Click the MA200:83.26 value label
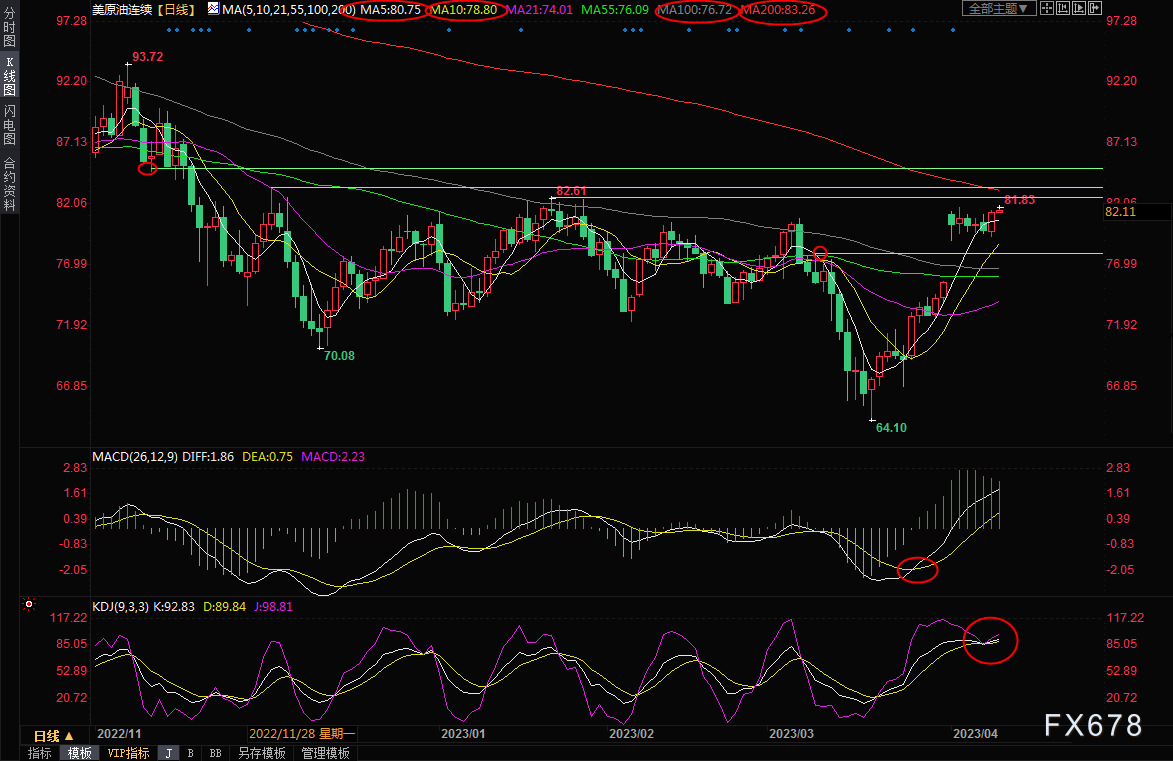The height and width of the screenshot is (761, 1173). (778, 10)
